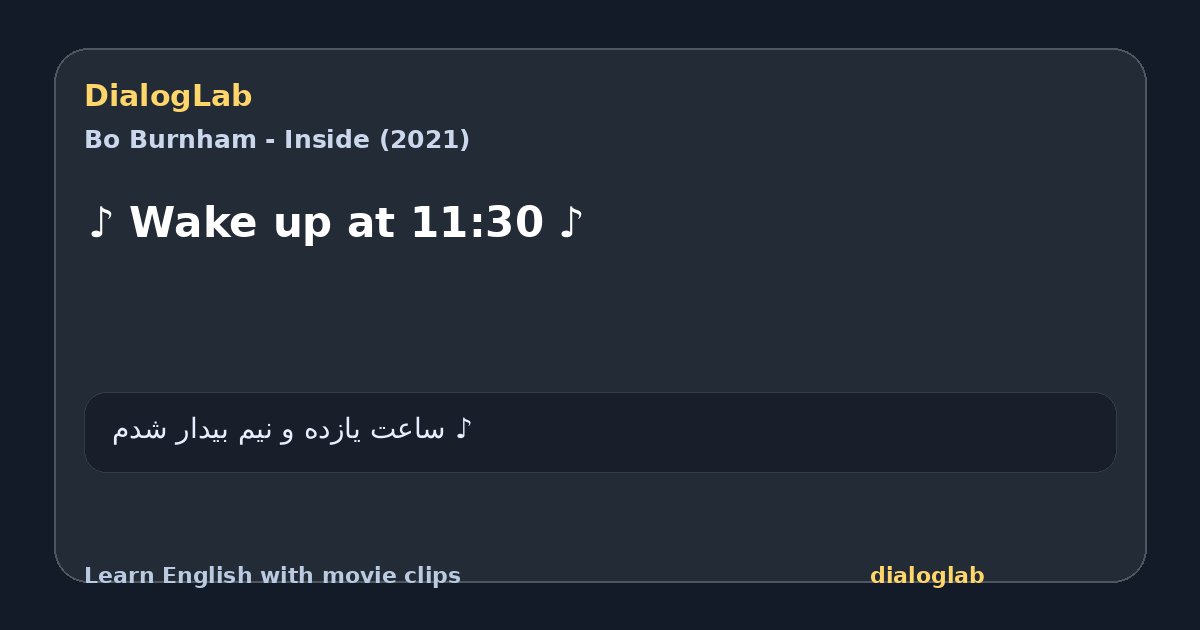The width and height of the screenshot is (1200, 630).
Task: Select the time '11:30' in subtitle
Action: point(477,222)
